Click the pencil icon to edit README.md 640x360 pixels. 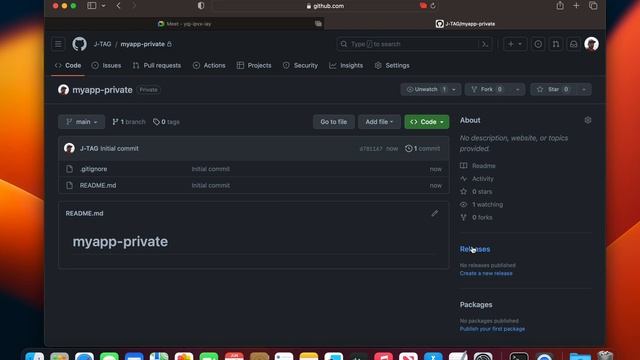[x=435, y=213]
